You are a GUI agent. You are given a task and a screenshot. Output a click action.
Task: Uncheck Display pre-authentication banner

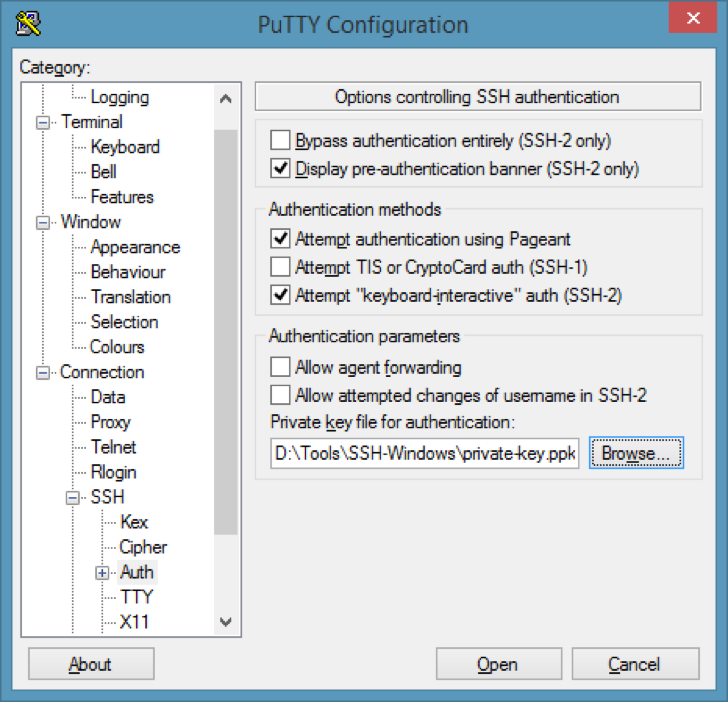(x=280, y=168)
